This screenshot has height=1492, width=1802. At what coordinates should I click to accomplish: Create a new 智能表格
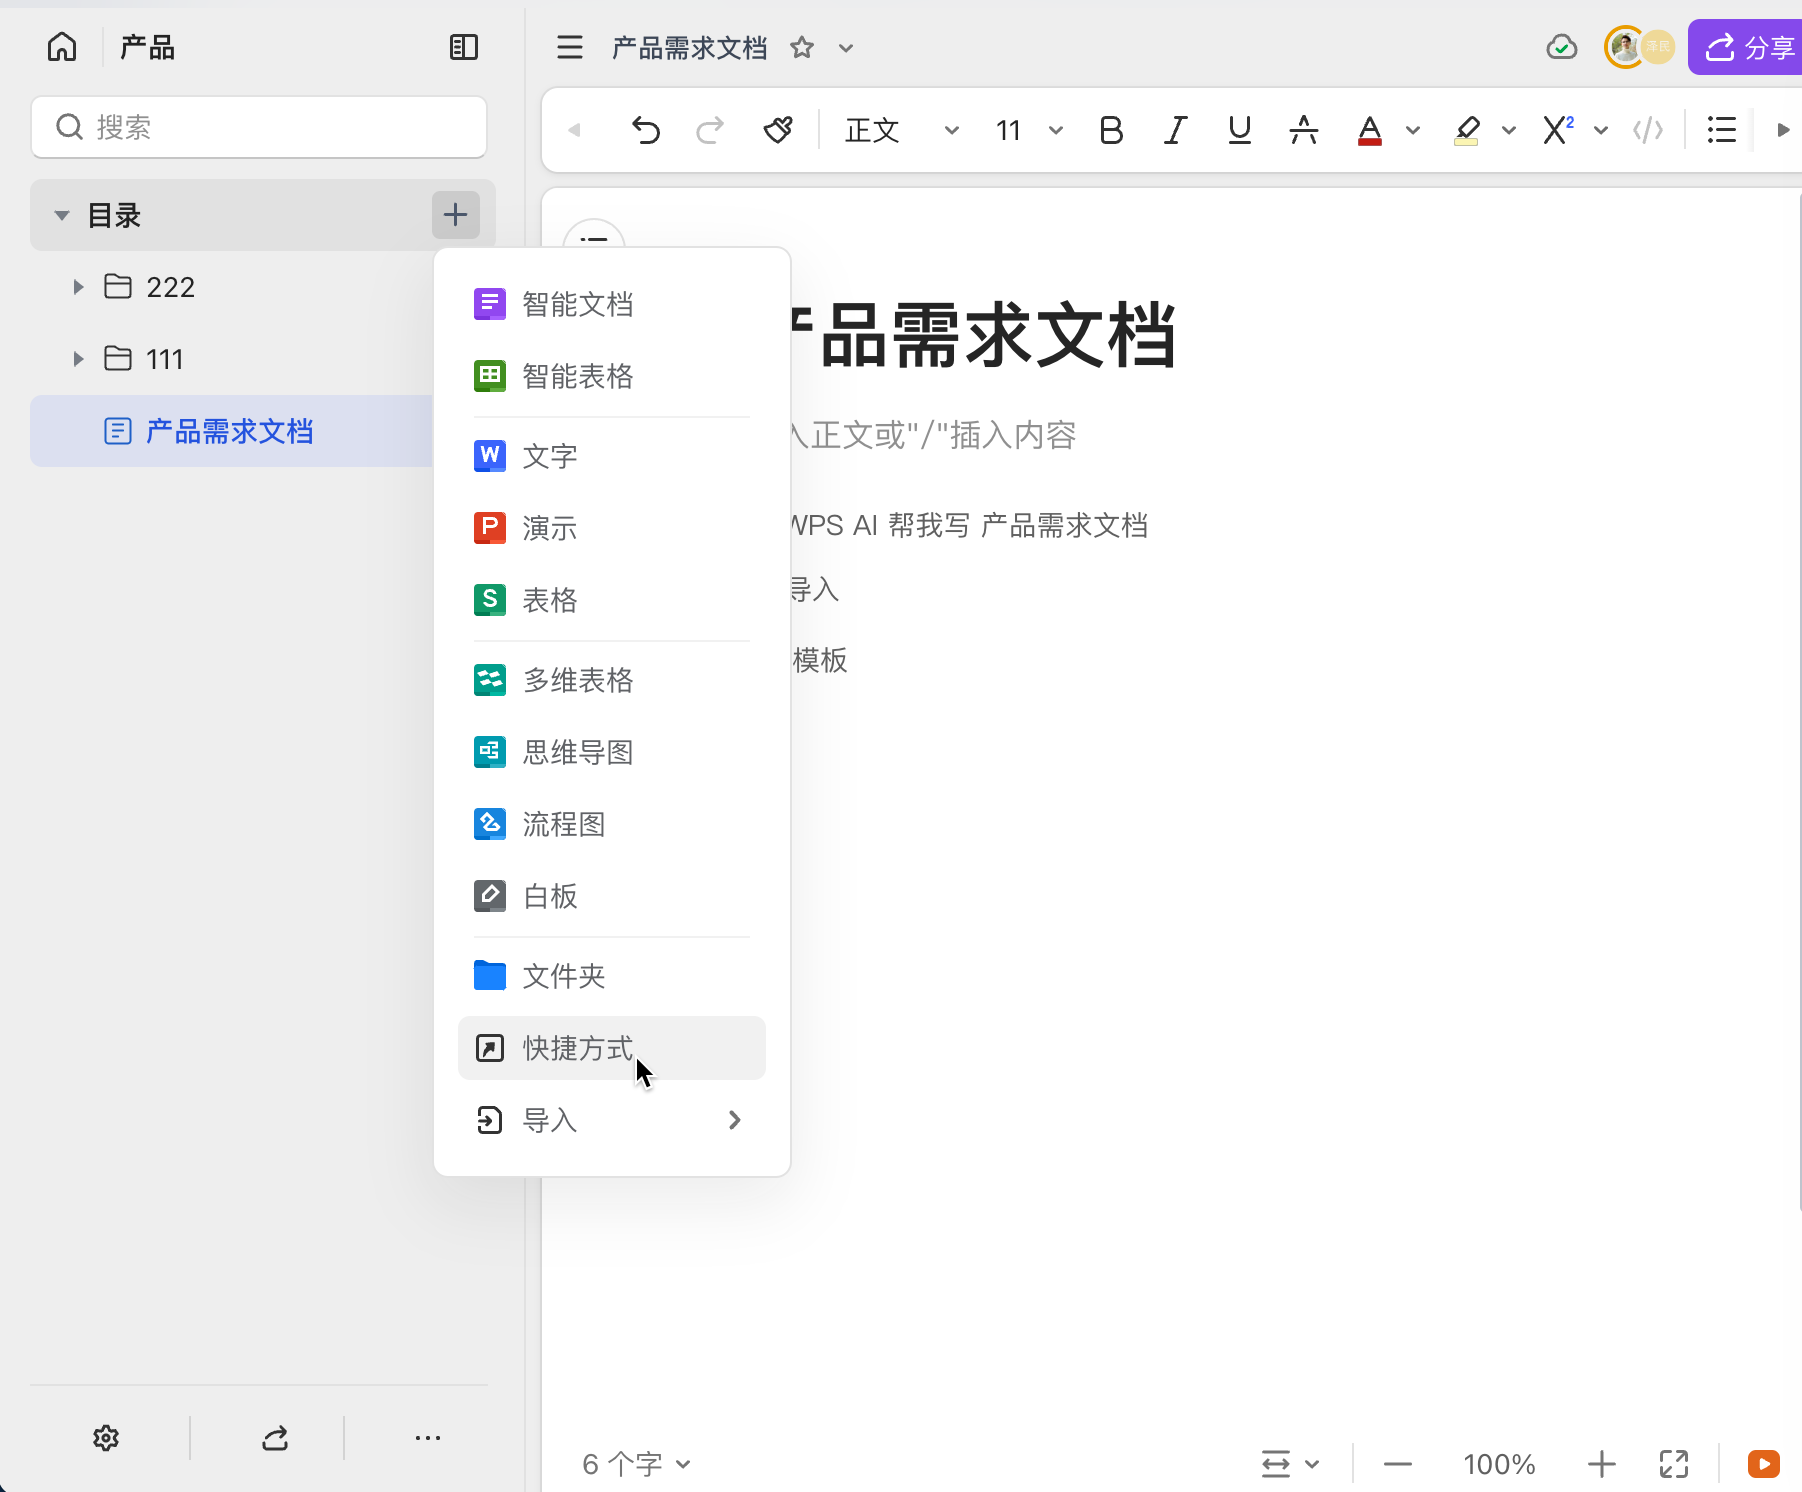[x=612, y=376]
